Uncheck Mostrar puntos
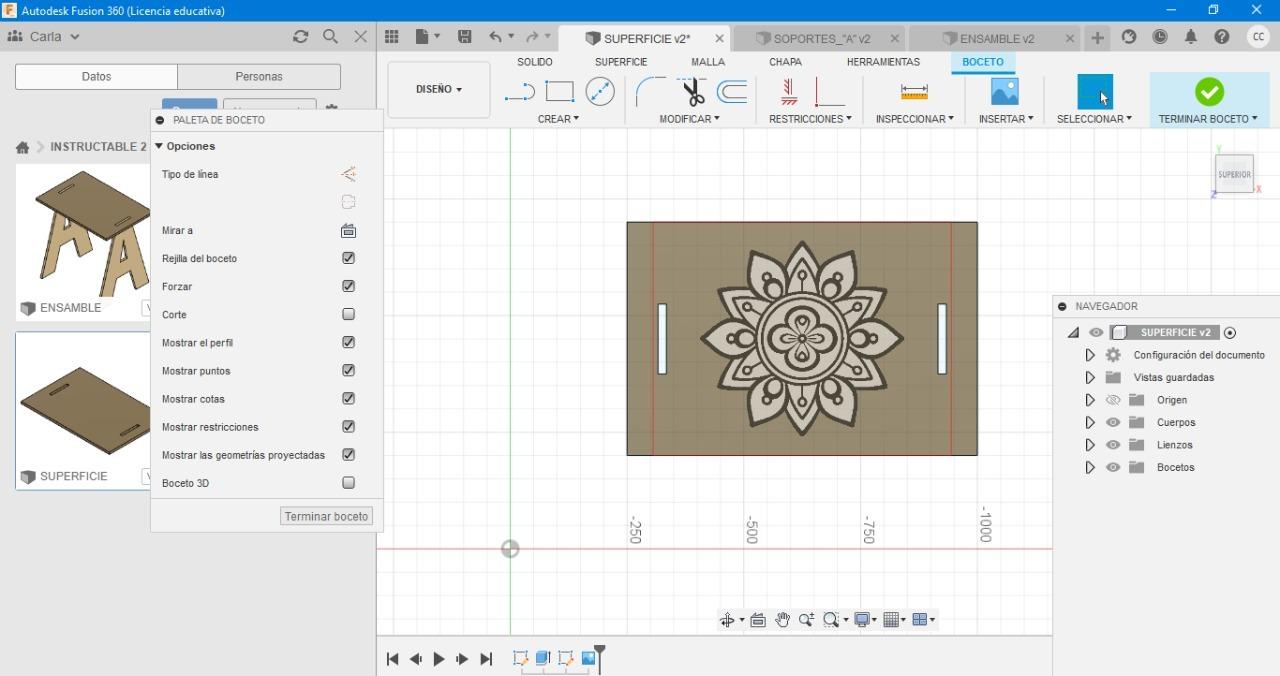1280x676 pixels. (x=348, y=370)
